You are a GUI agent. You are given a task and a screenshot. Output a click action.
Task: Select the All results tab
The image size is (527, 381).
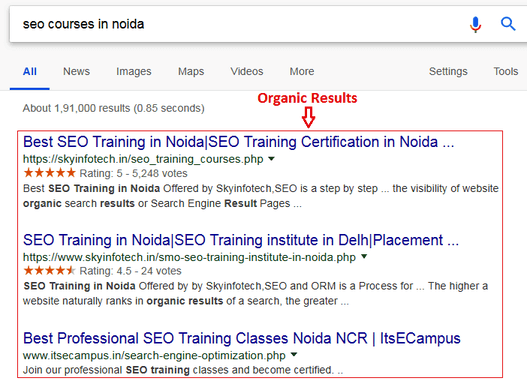30,72
